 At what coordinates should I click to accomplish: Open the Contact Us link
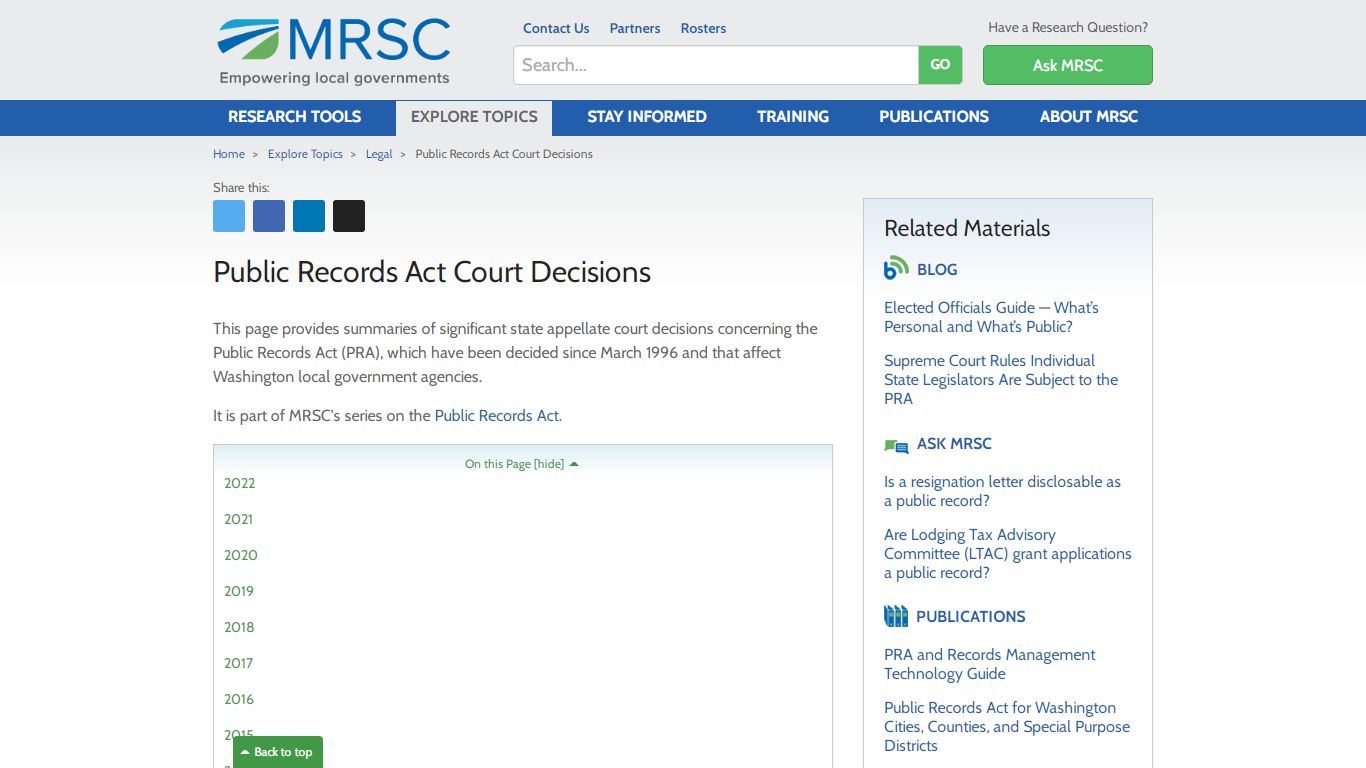point(556,28)
